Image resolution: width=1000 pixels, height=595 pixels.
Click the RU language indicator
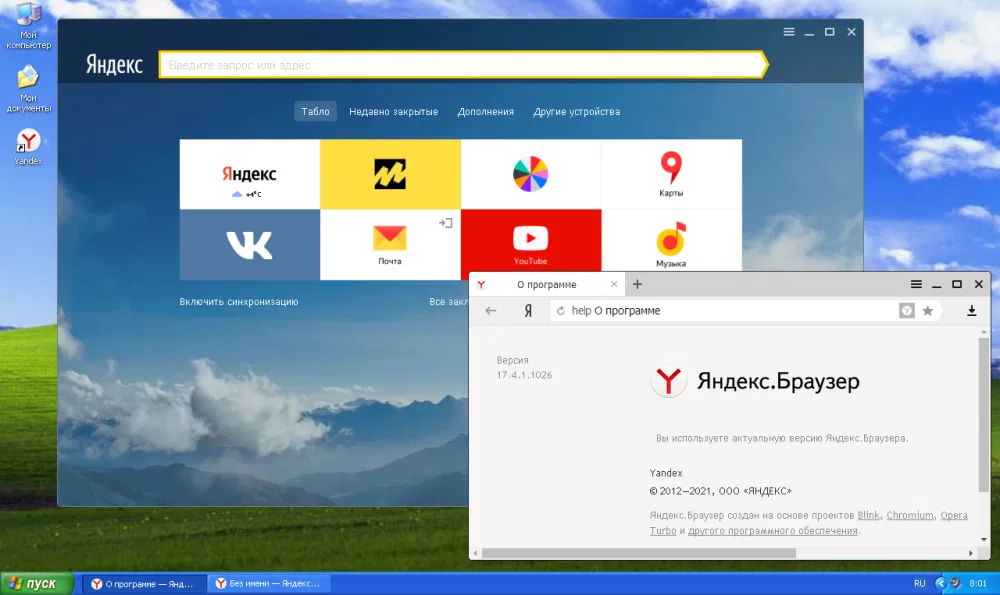tap(919, 584)
